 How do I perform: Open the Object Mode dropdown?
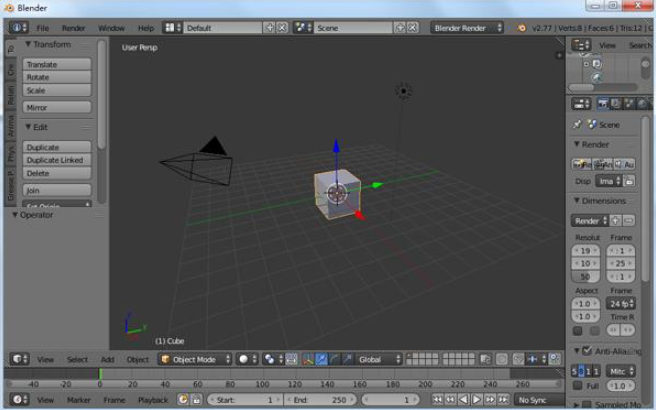point(195,359)
